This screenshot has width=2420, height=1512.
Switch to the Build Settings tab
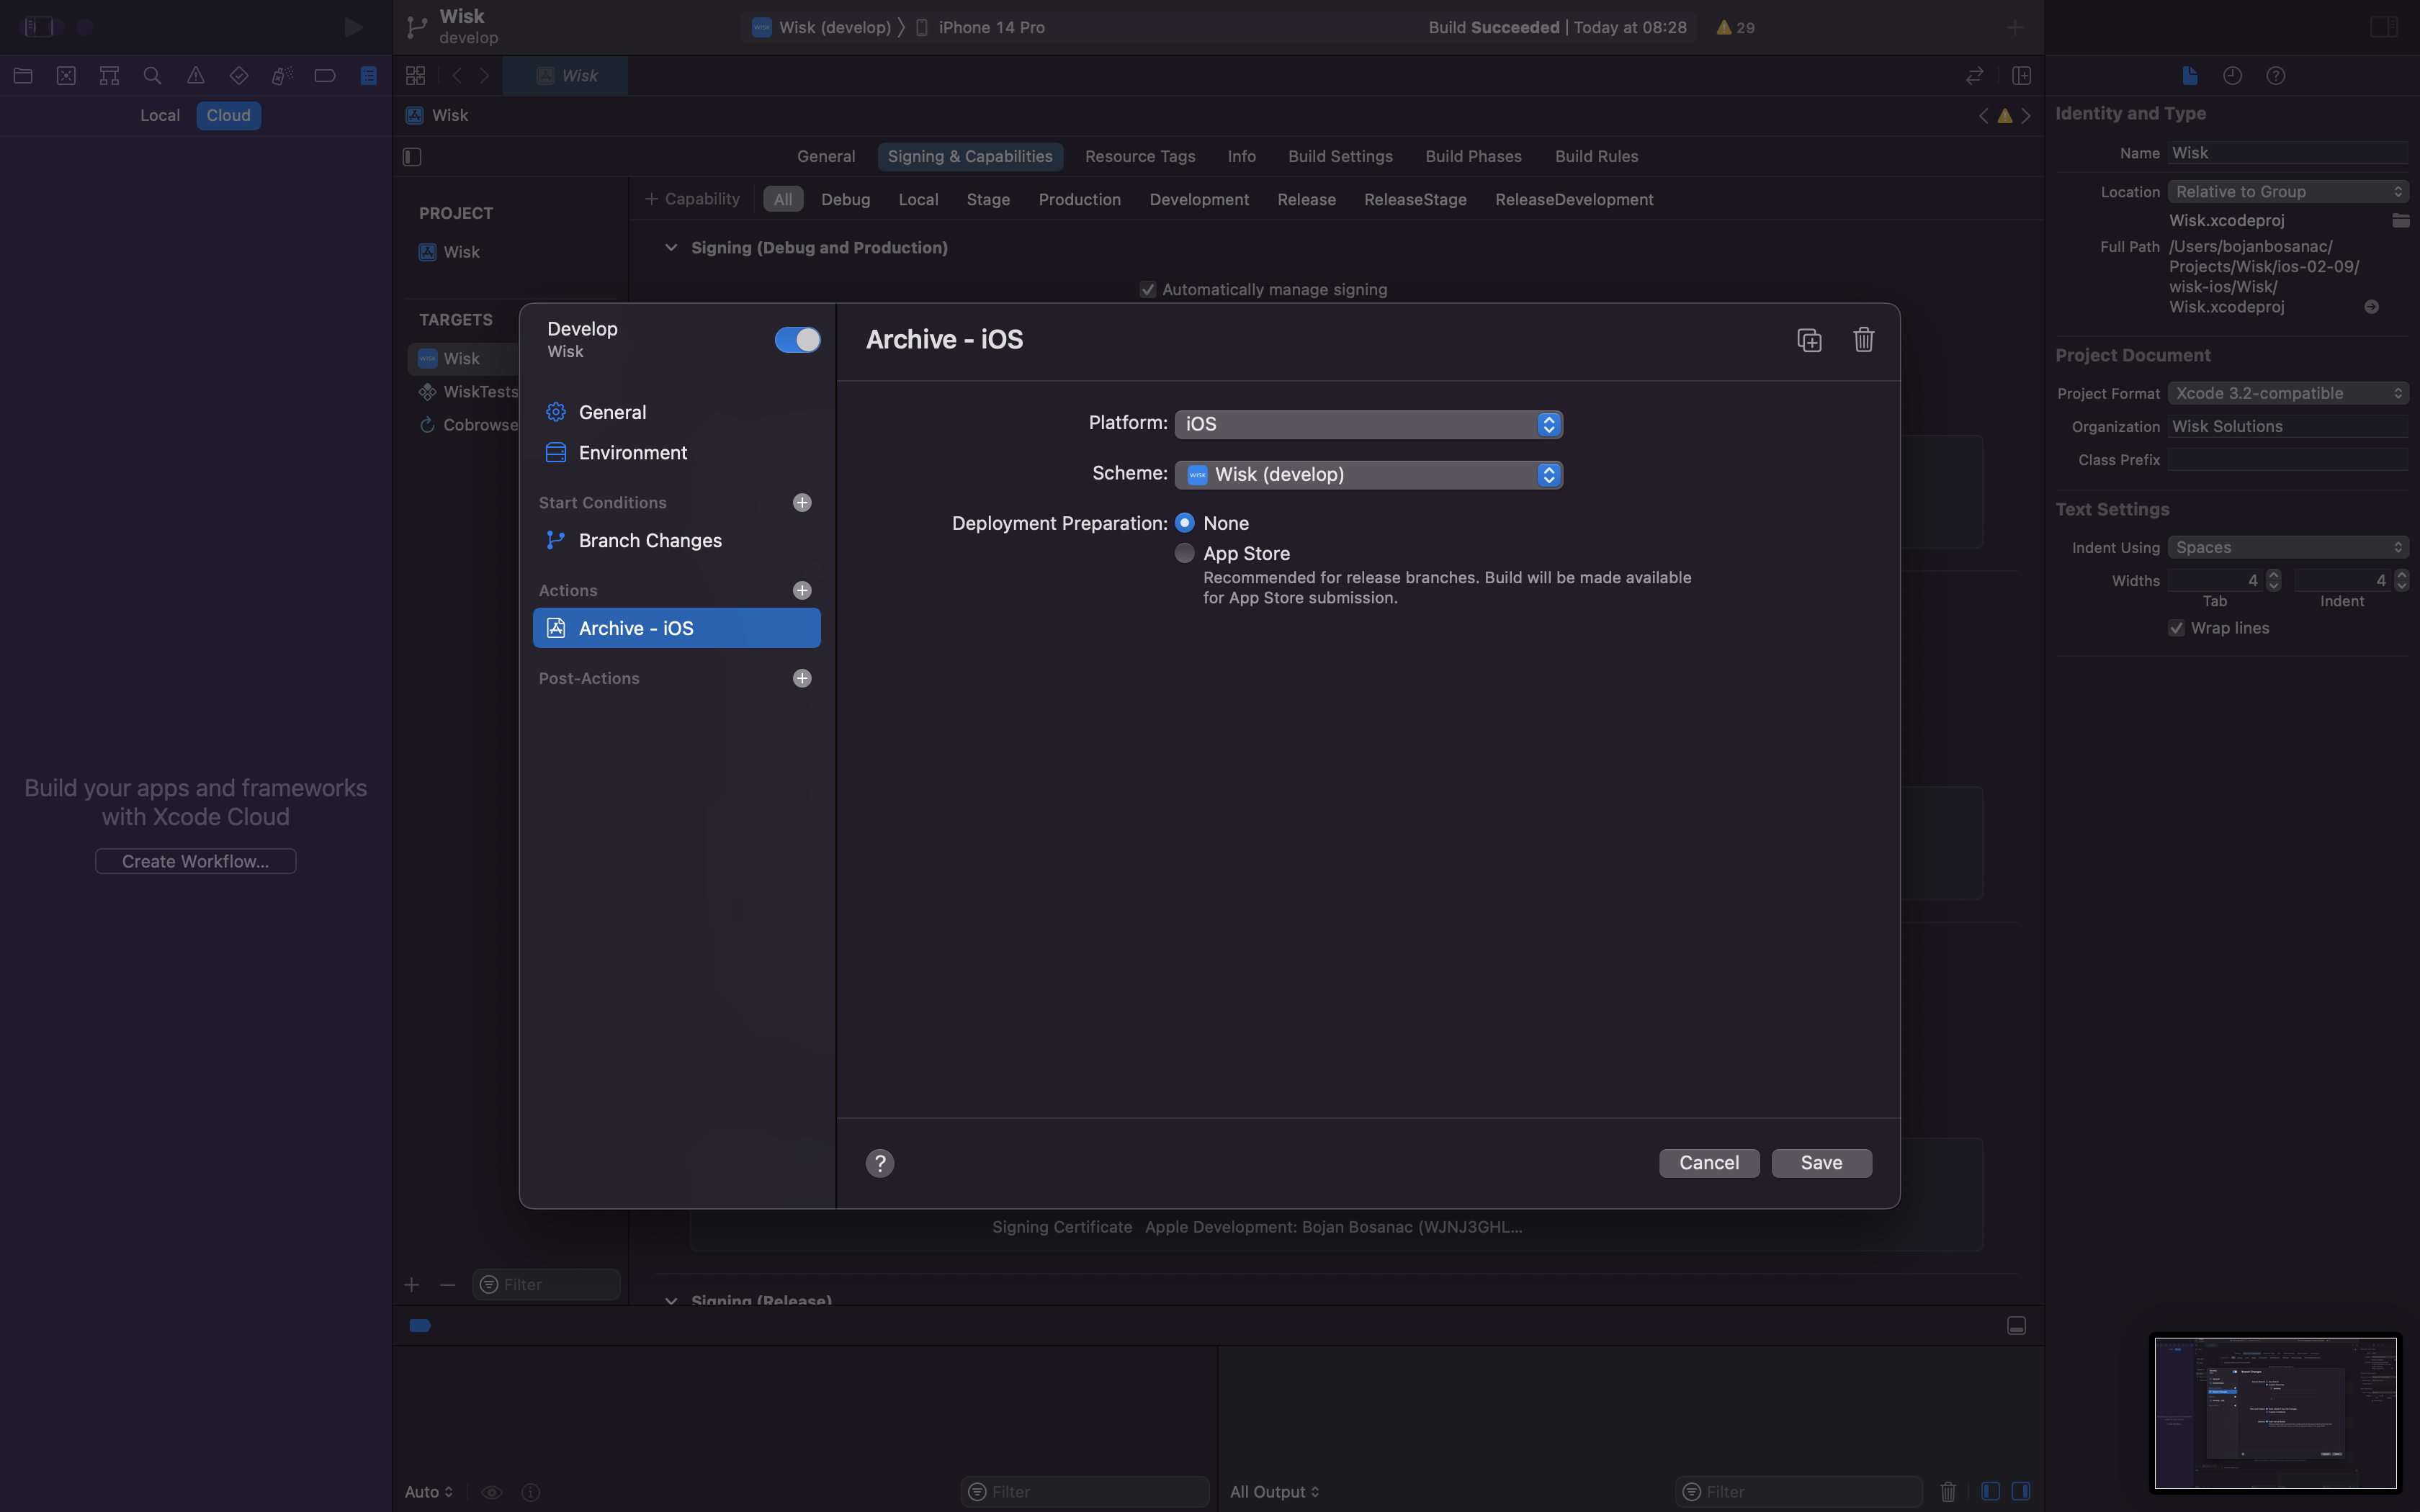pos(1340,157)
